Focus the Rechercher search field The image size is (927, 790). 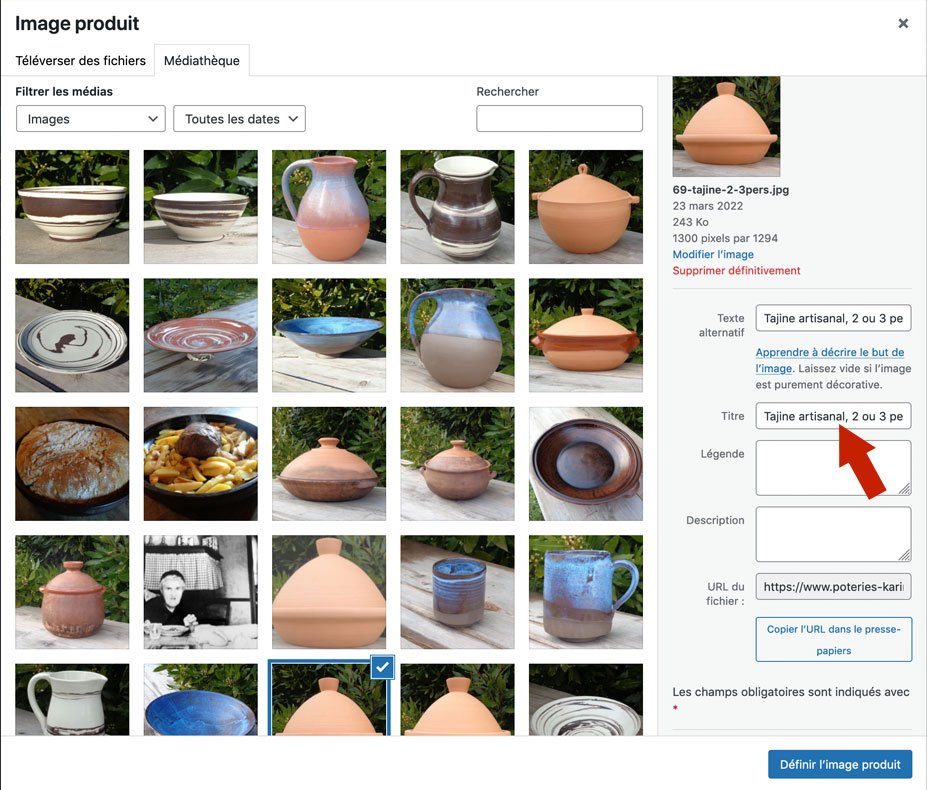pyautogui.click(x=559, y=119)
